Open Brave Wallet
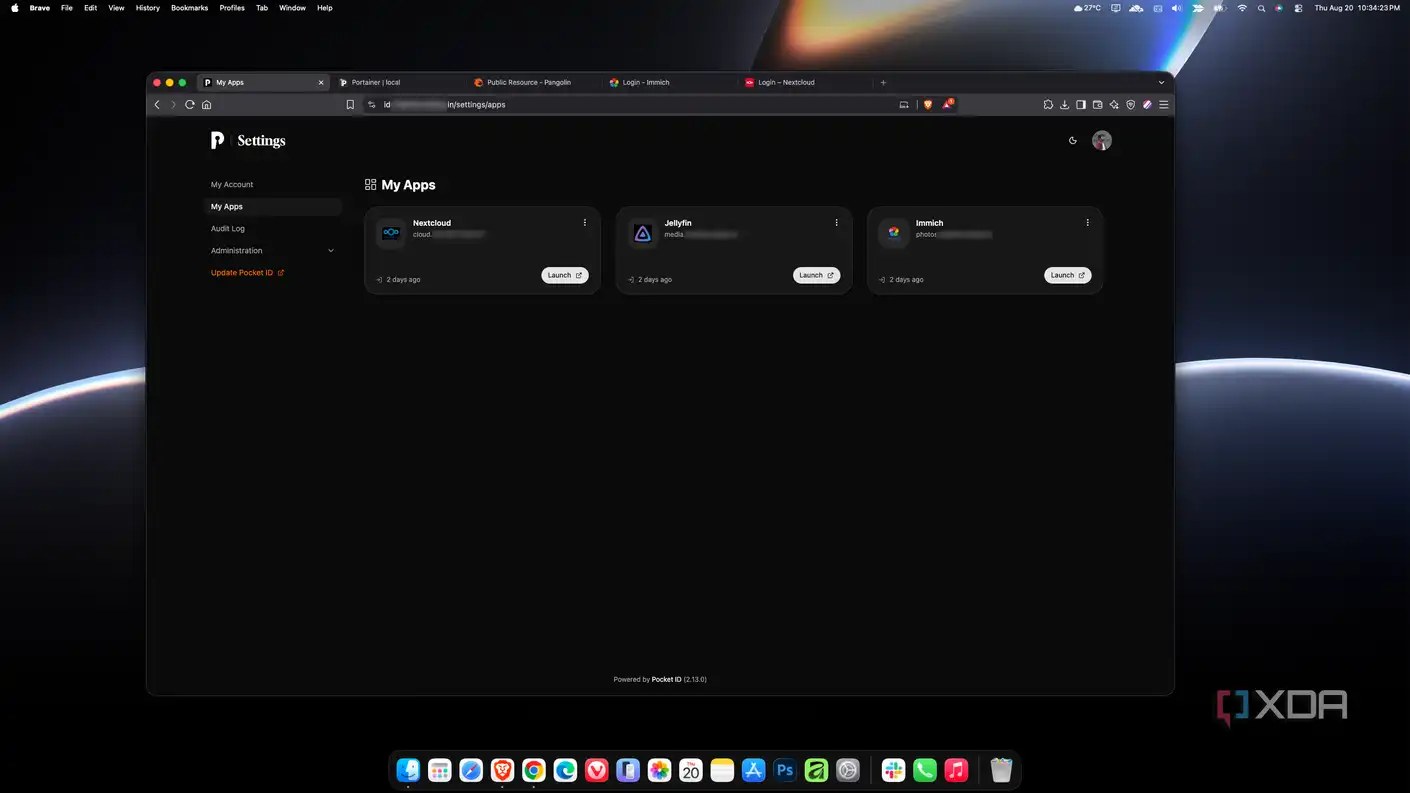1410x793 pixels. pos(1097,105)
